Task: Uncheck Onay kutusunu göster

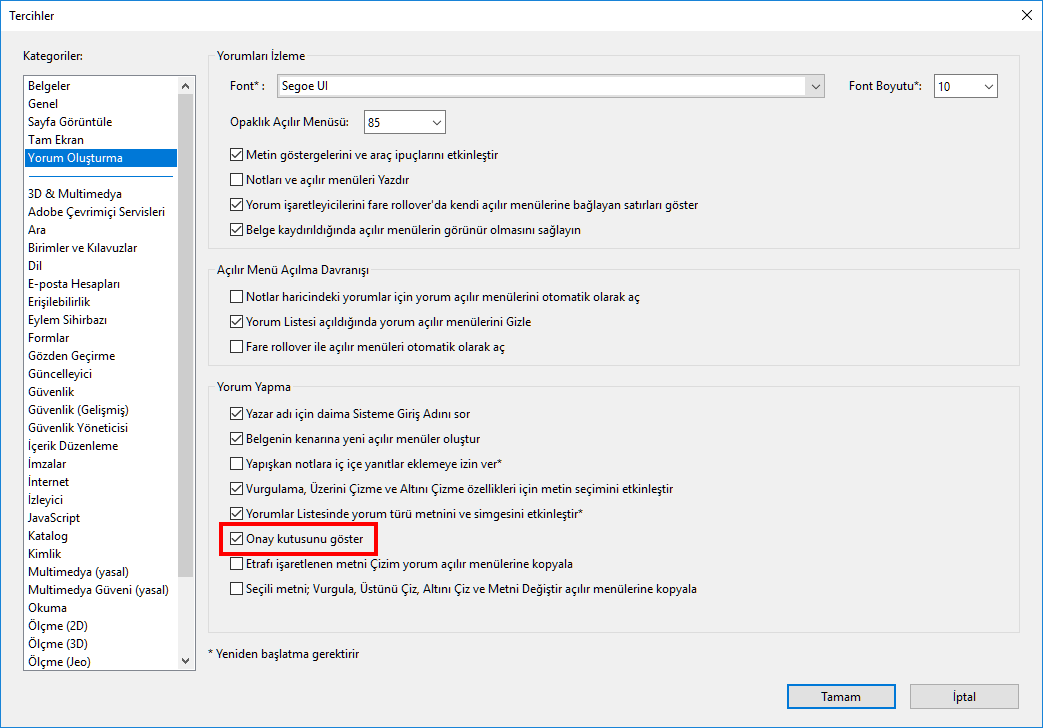Action: 236,539
